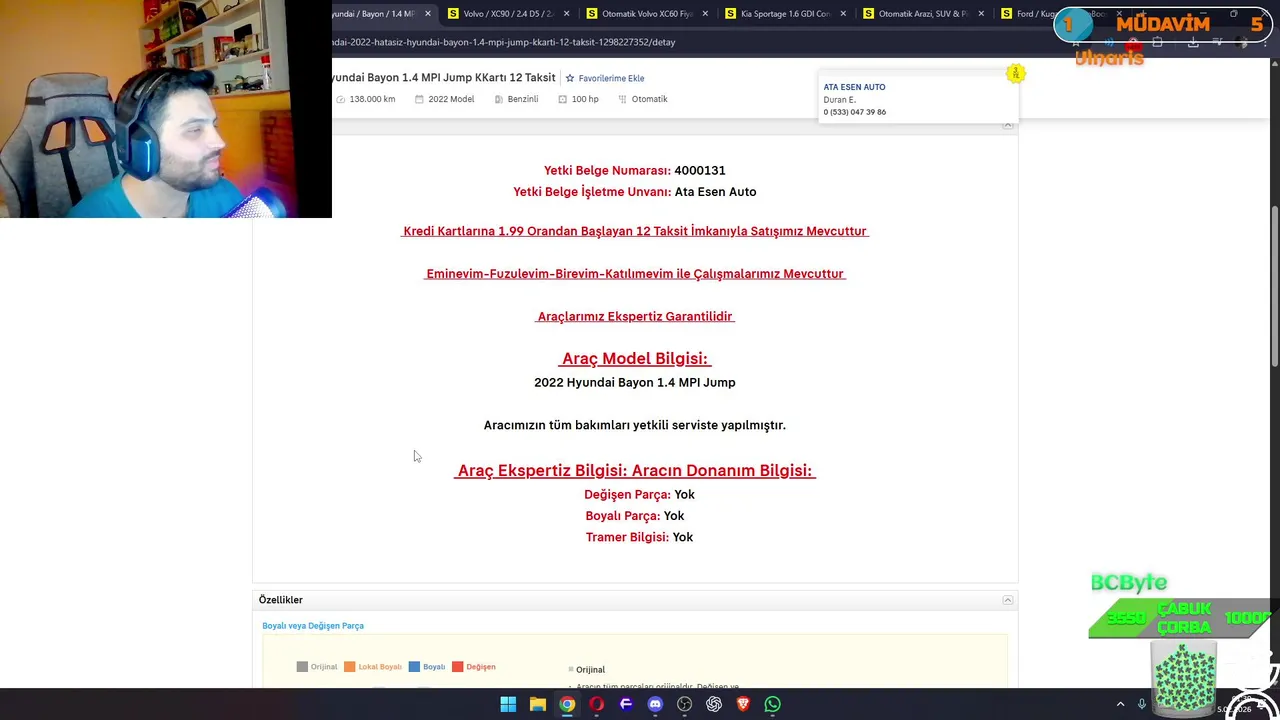Open ChatGPT from the taskbar
Image resolution: width=1280 pixels, height=720 pixels.
714,704
